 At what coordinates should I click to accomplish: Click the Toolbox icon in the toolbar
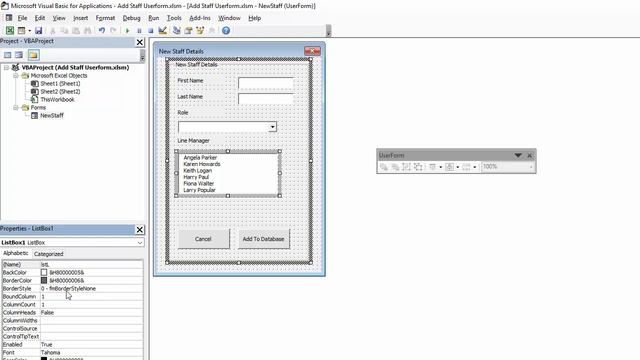211,31
